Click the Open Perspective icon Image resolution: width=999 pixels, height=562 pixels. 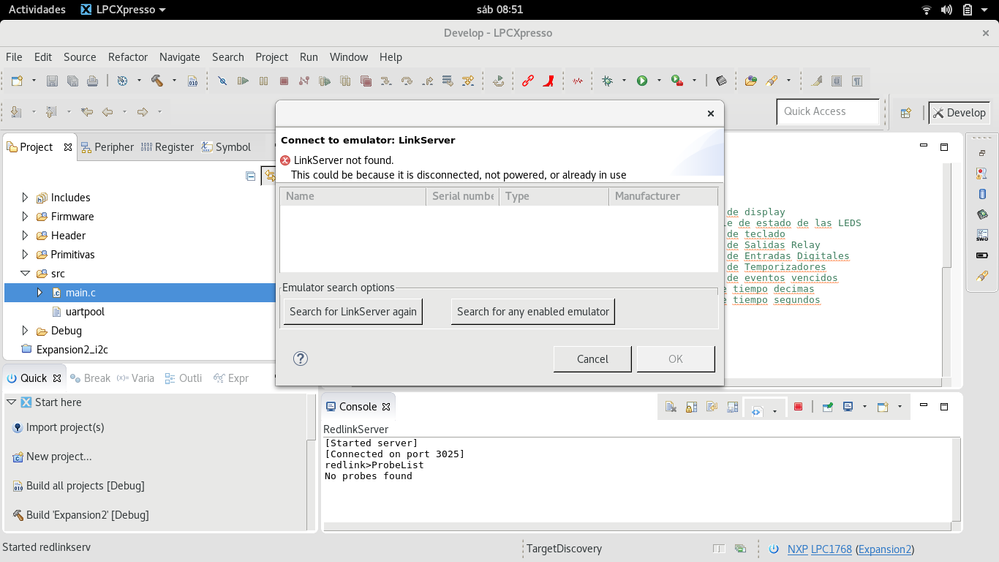[x=906, y=113]
